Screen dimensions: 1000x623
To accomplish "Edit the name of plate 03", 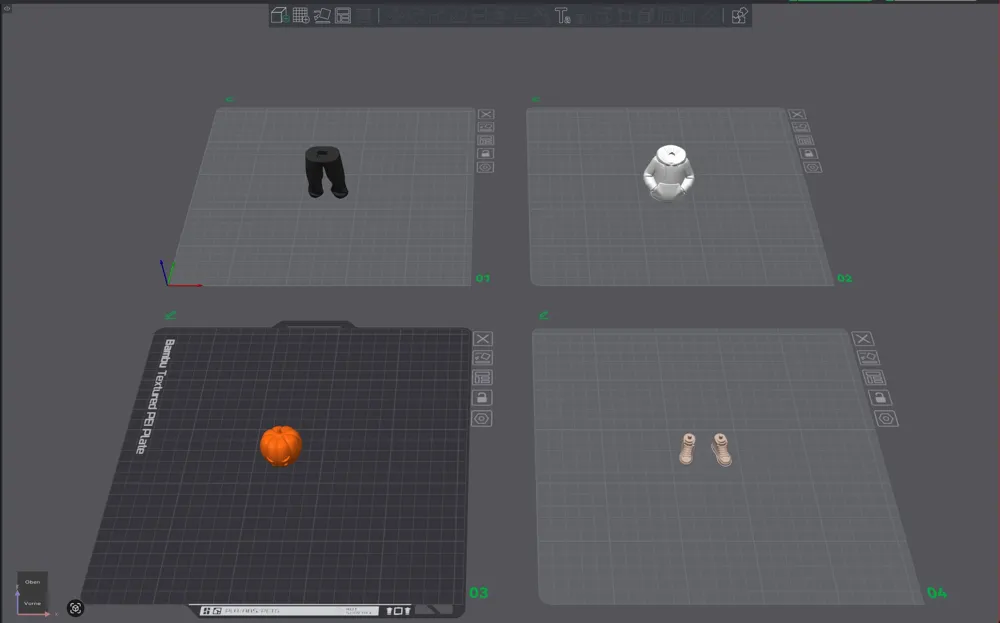I will 170,314.
